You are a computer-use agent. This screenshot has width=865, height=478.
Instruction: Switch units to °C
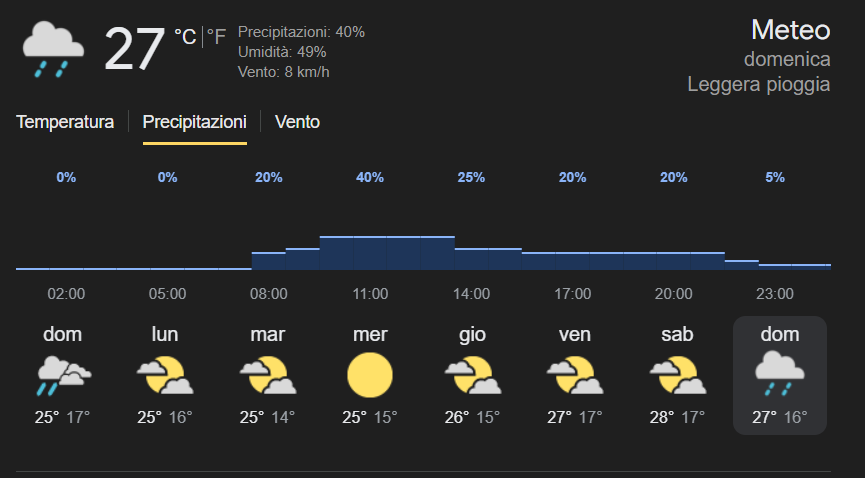tap(185, 38)
